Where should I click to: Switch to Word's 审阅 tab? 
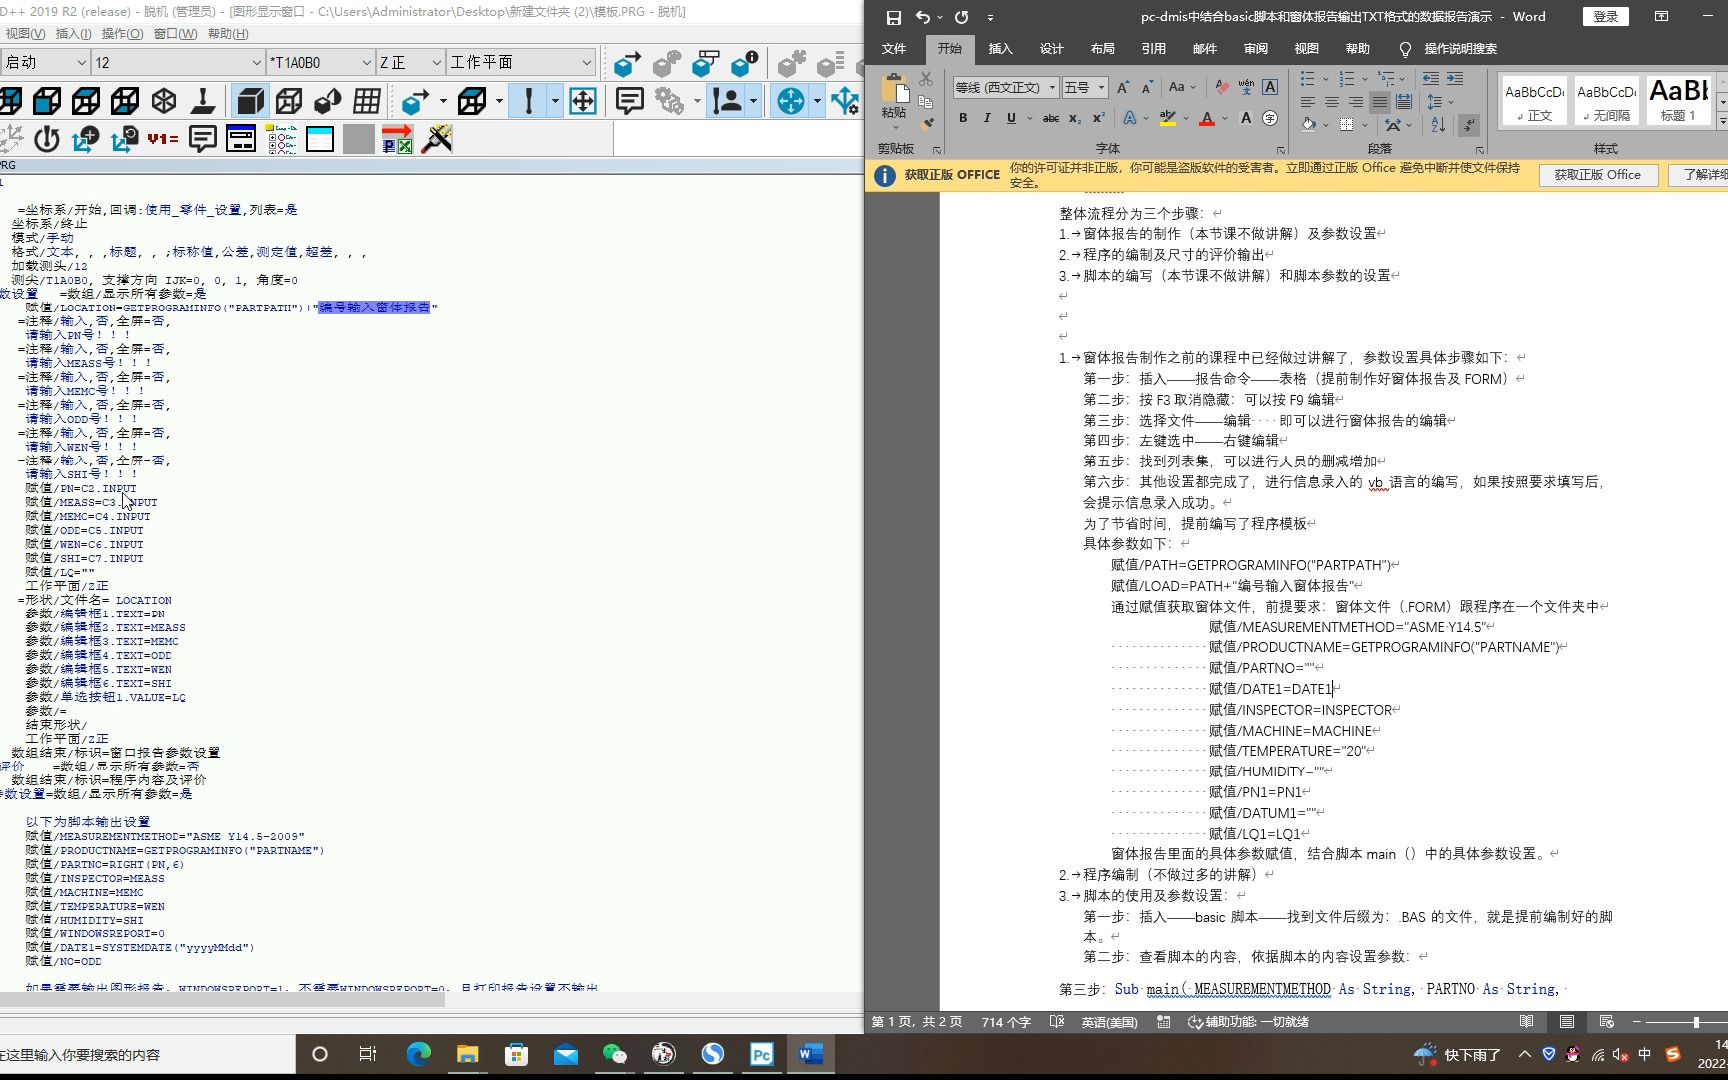1255,48
